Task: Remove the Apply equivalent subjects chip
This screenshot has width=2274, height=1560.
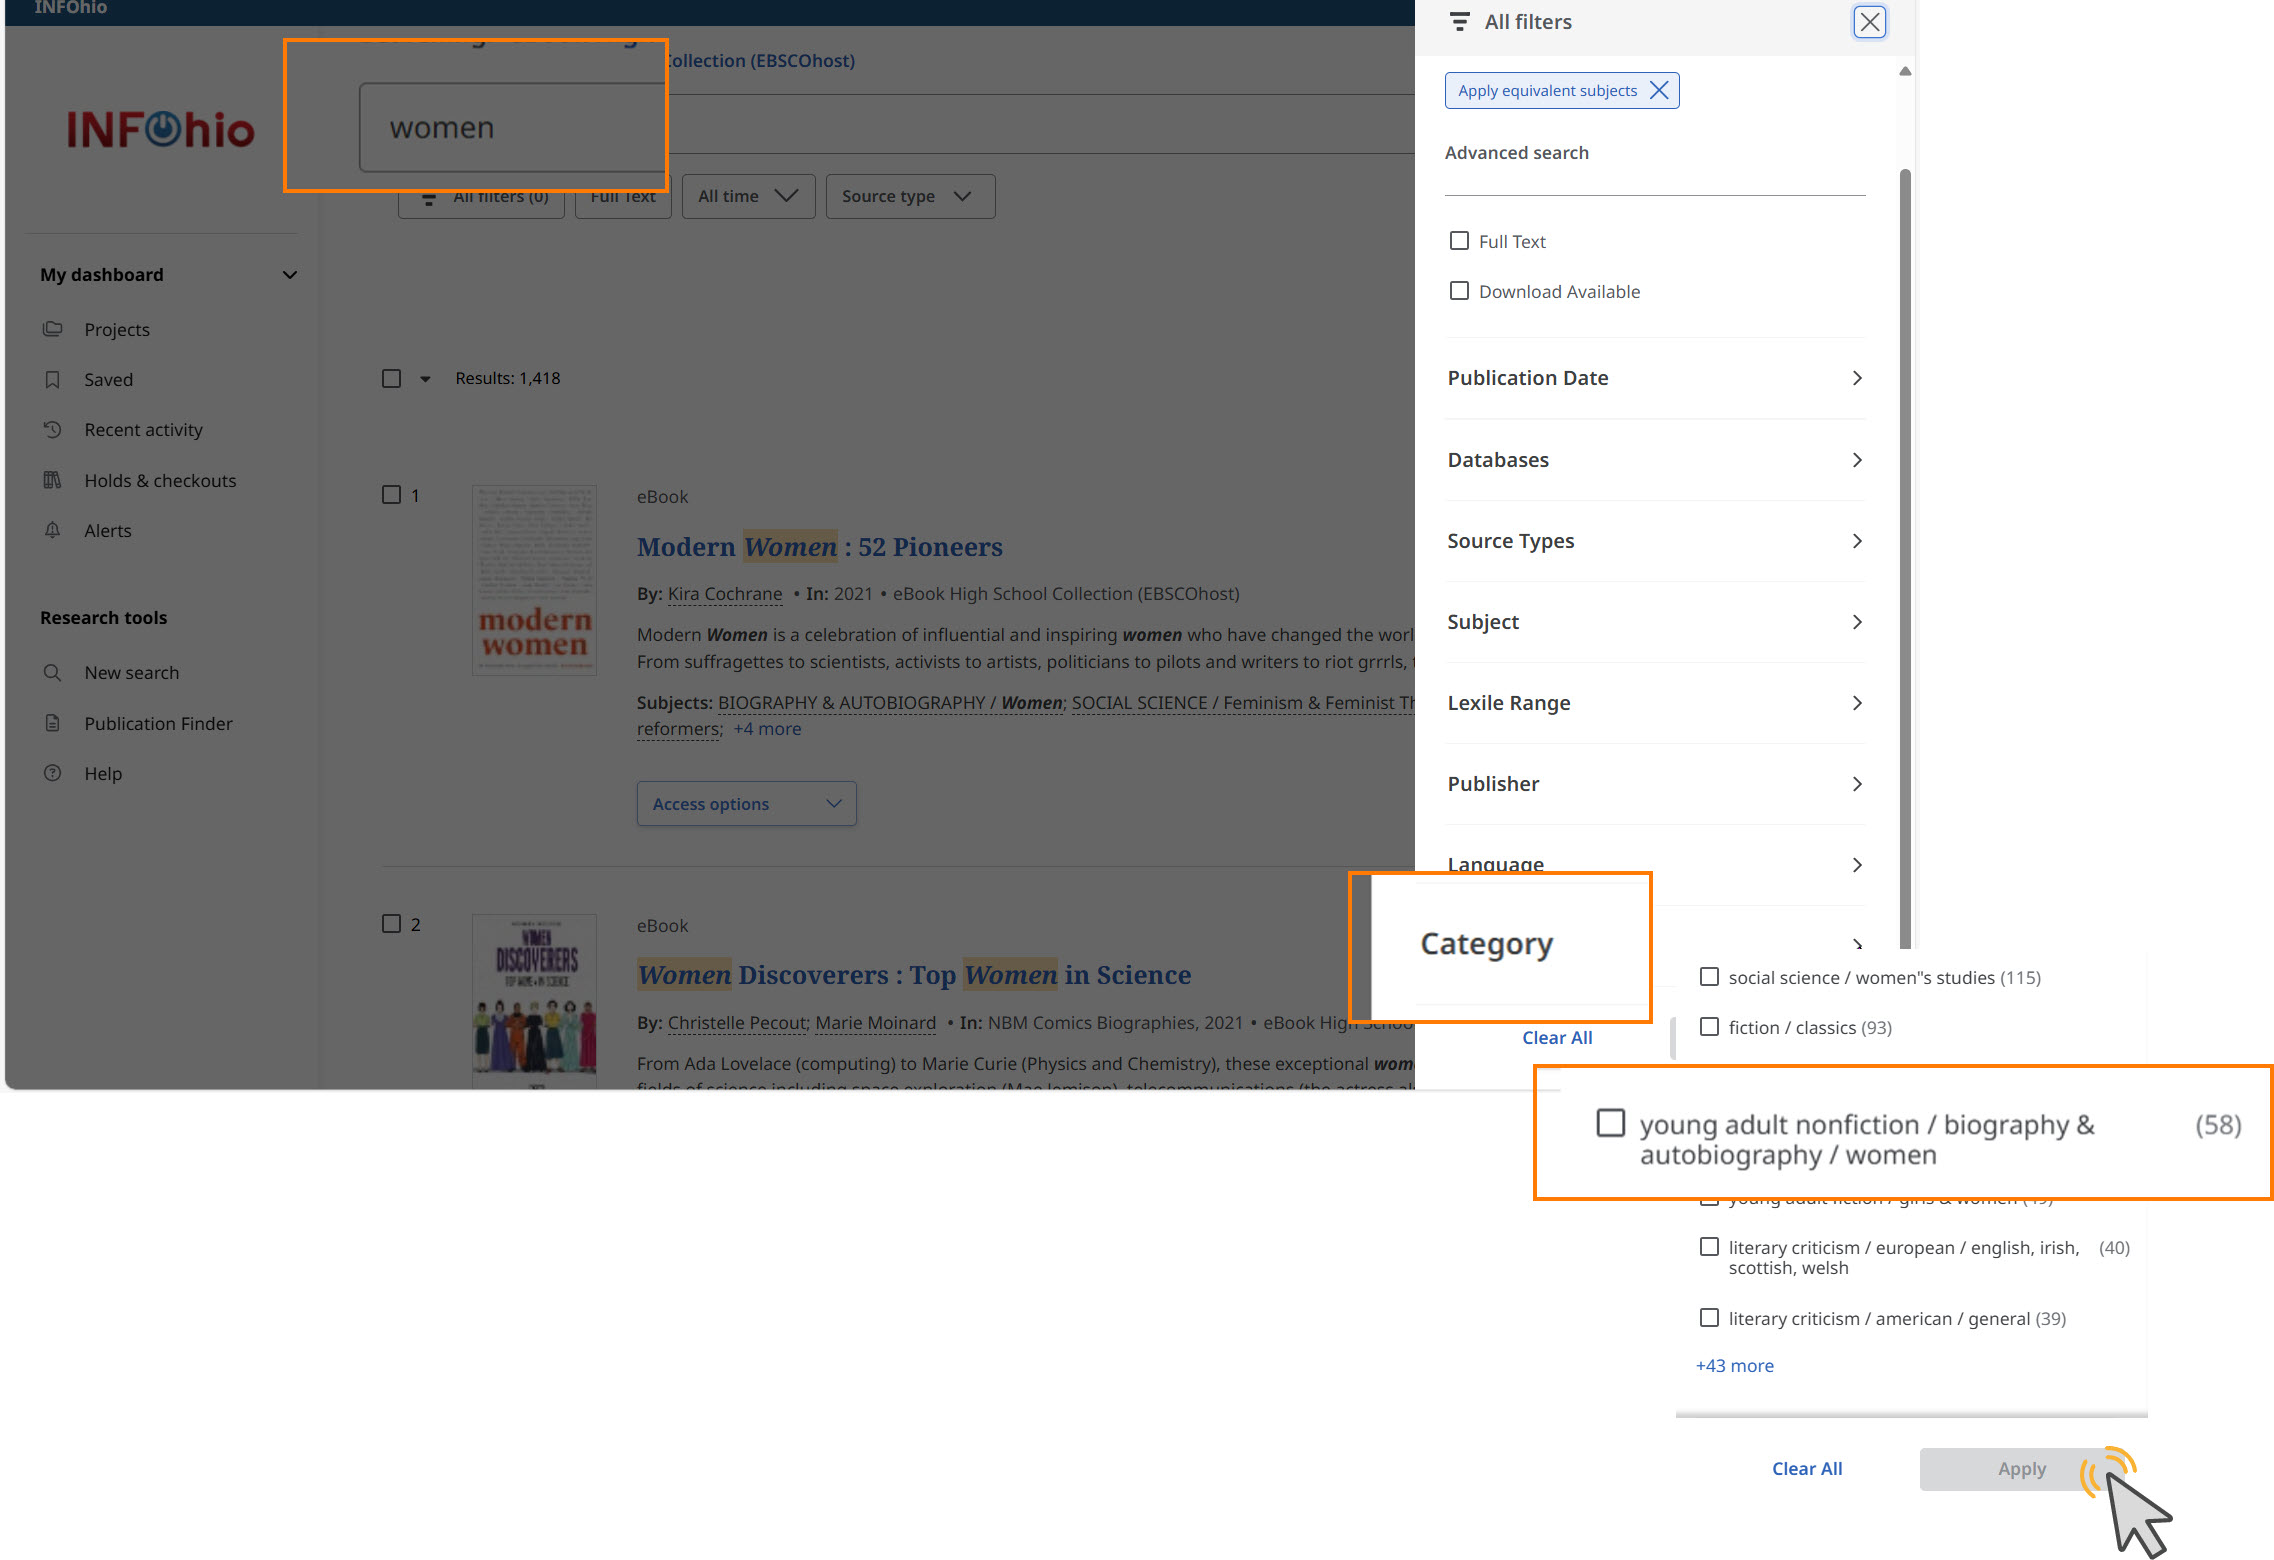Action: tap(1659, 91)
